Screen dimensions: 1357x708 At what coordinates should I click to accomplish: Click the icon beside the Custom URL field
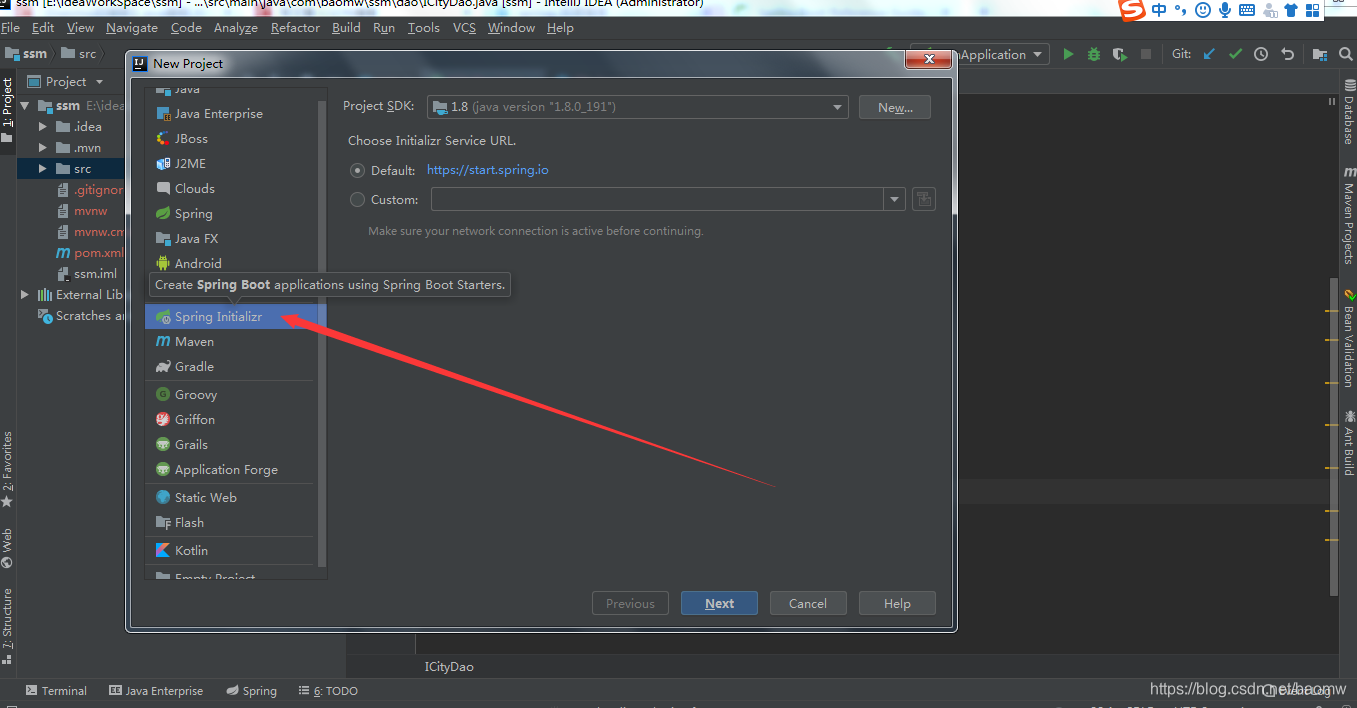point(924,199)
